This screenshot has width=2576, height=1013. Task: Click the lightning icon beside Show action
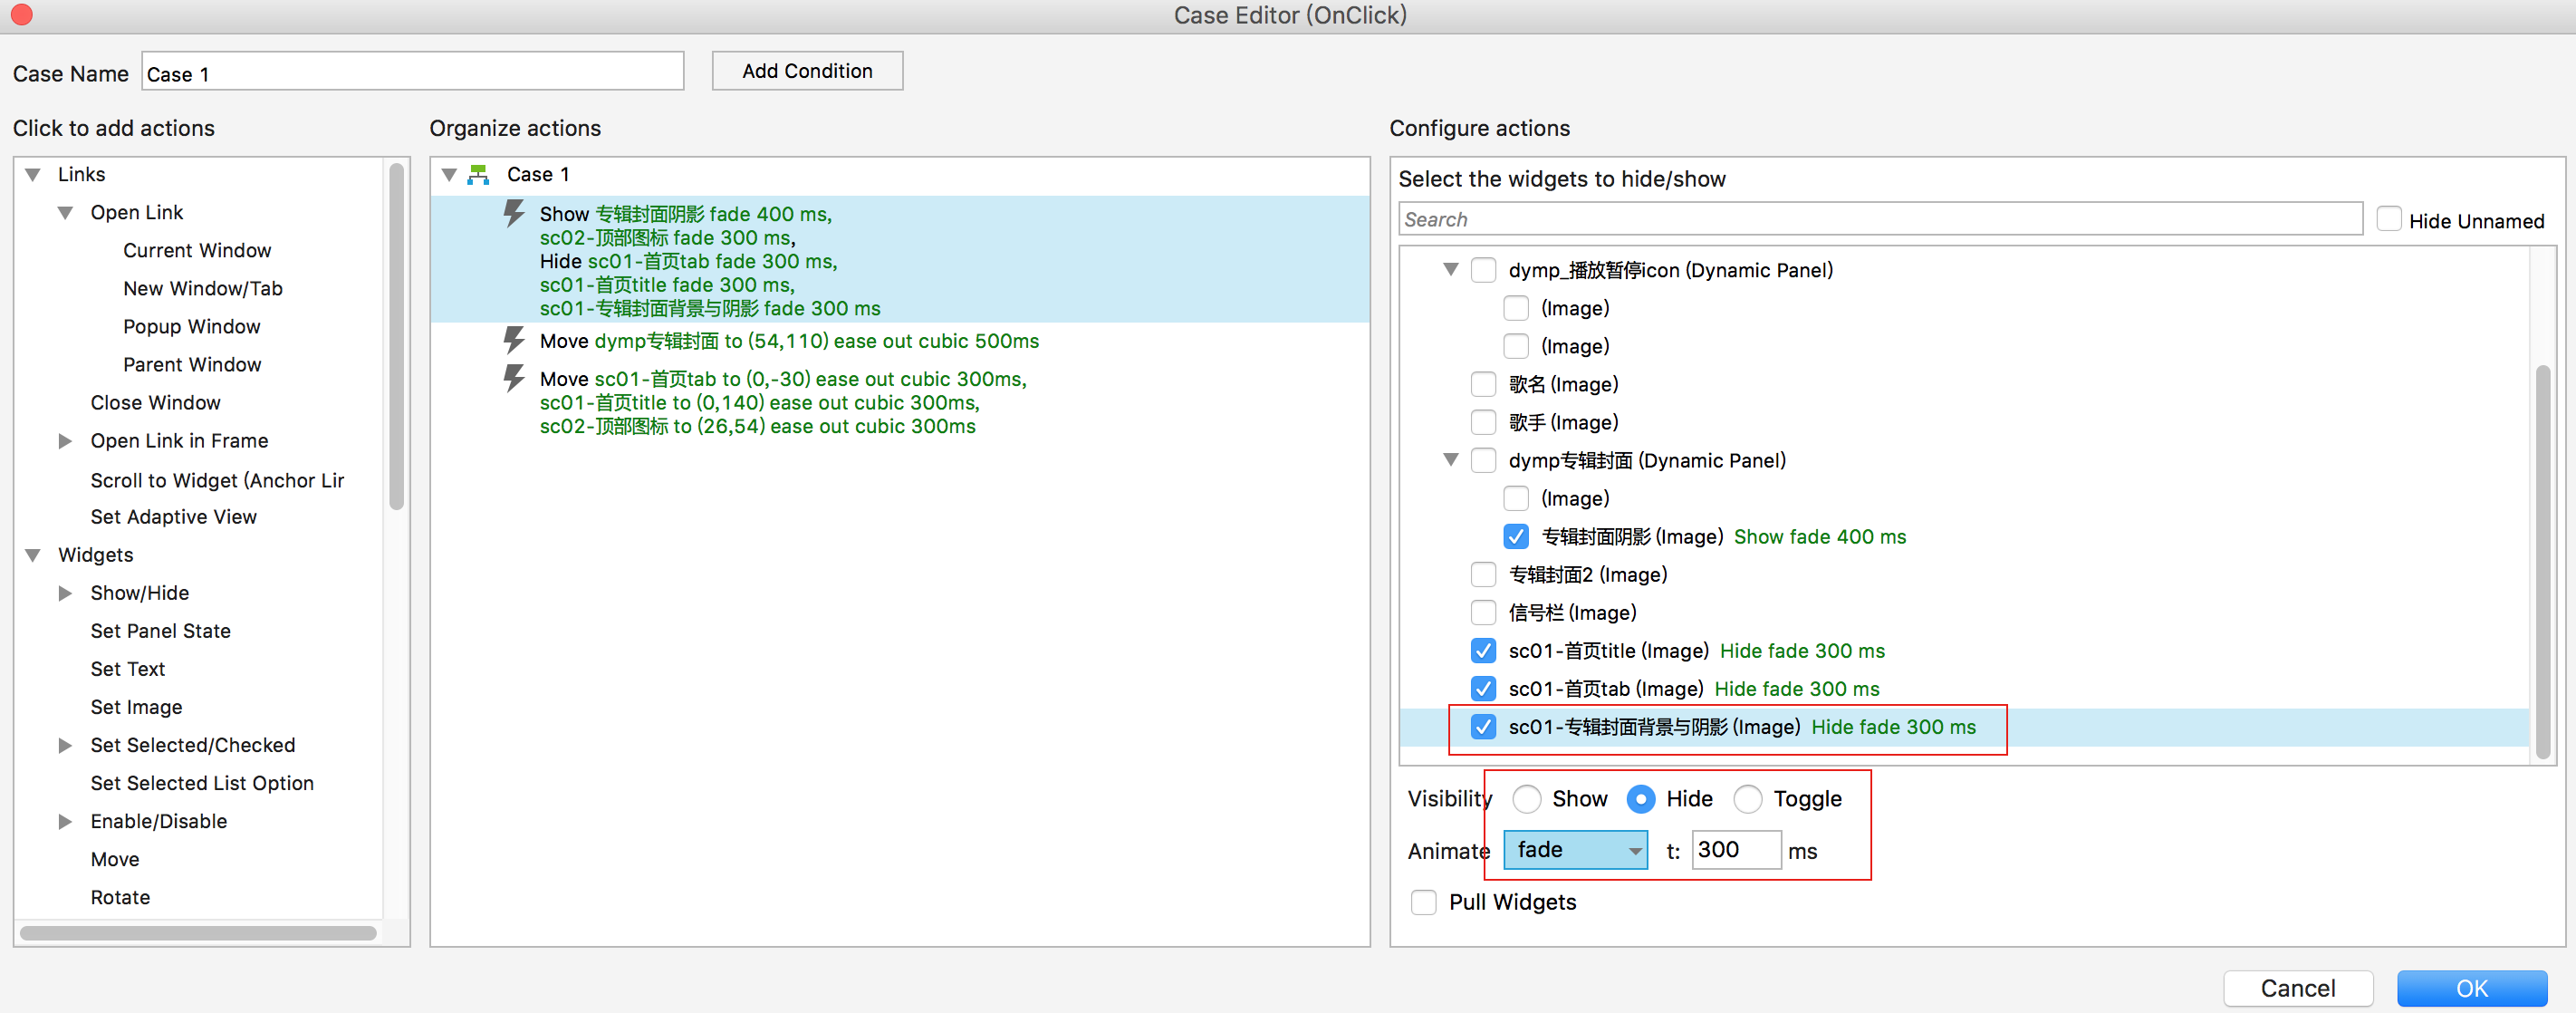(x=513, y=213)
